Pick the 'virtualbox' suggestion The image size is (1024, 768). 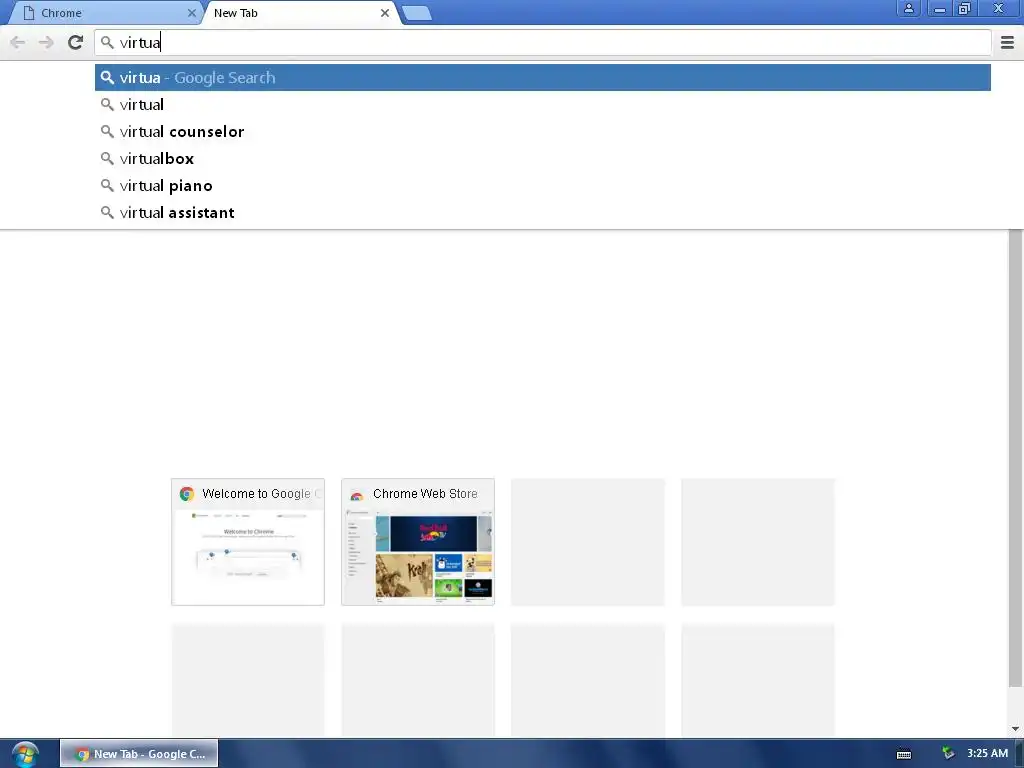[543, 159]
